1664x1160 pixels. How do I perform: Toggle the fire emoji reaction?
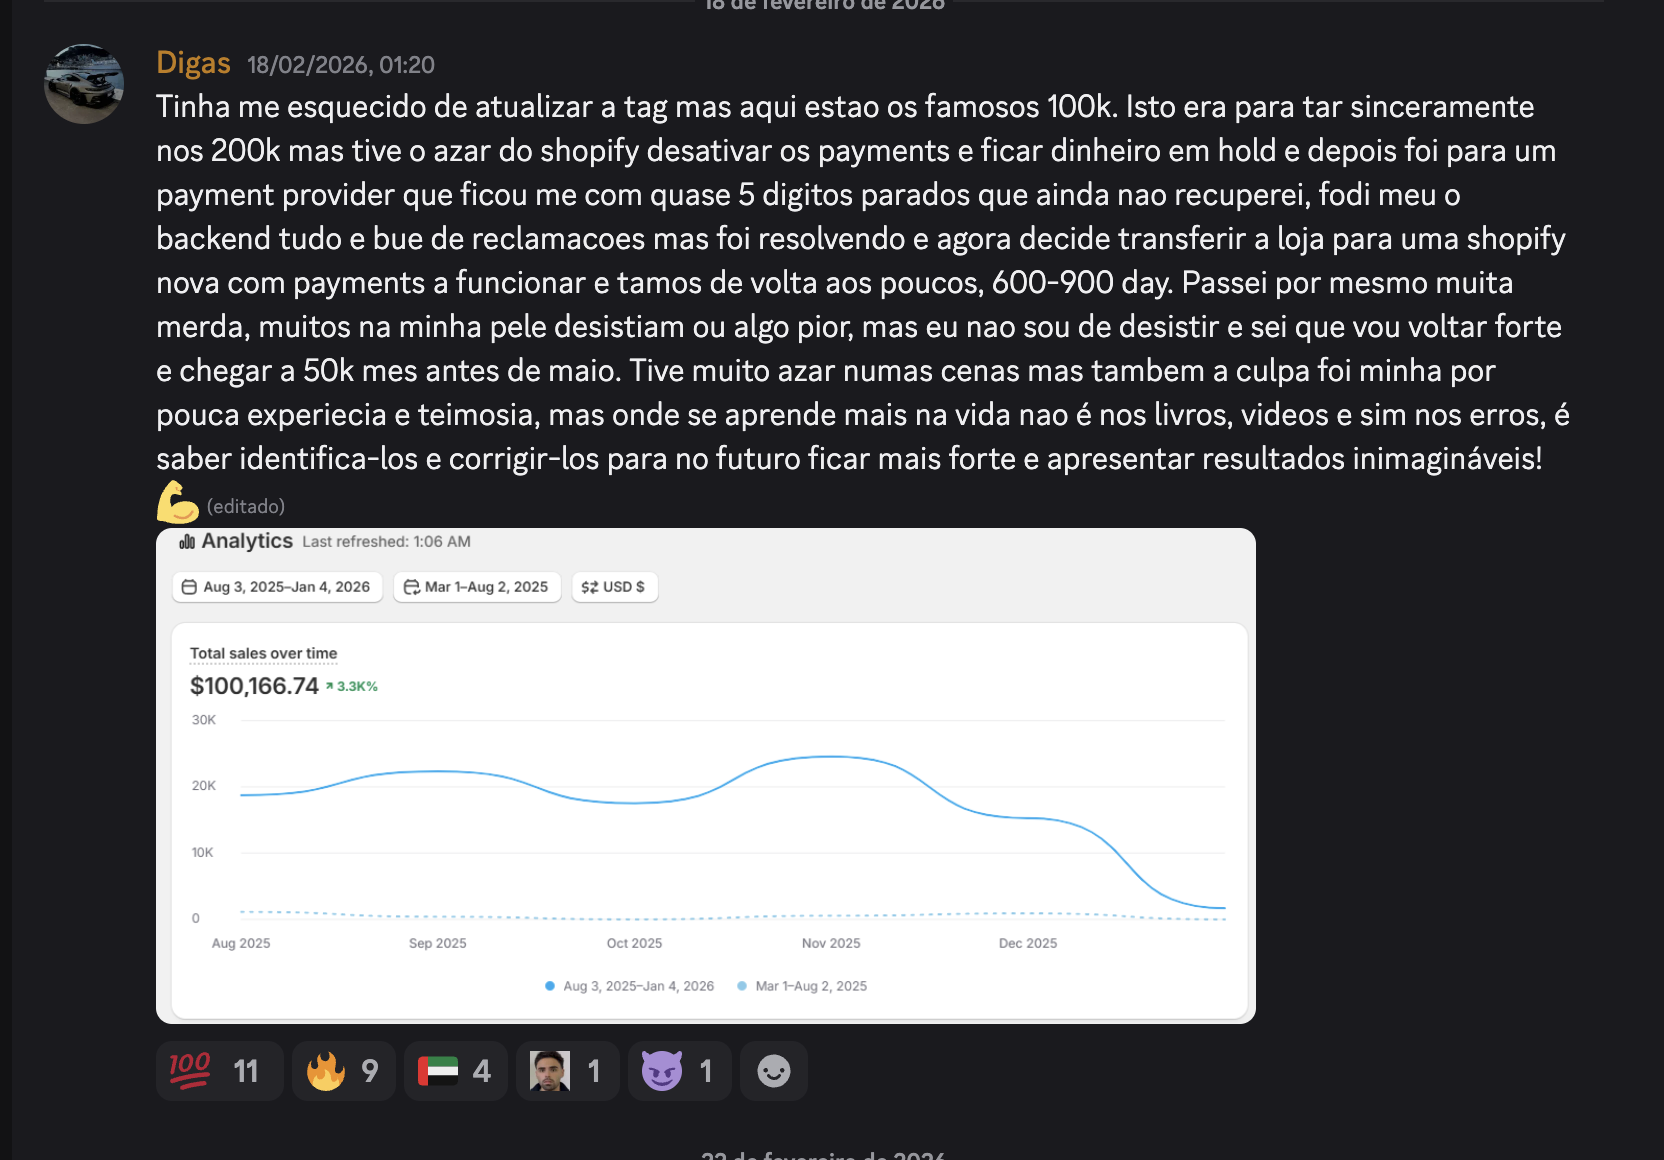tap(343, 1071)
